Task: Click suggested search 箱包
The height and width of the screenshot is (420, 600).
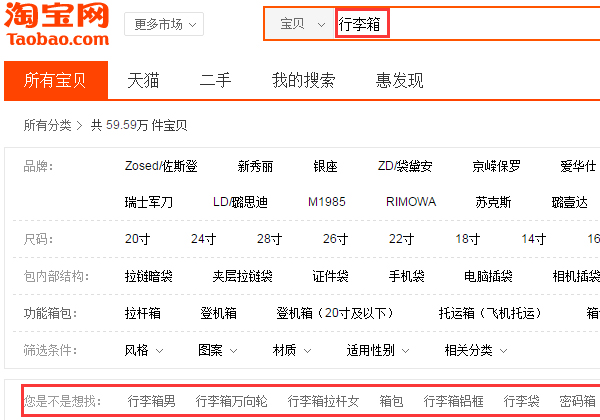Action: (x=391, y=401)
